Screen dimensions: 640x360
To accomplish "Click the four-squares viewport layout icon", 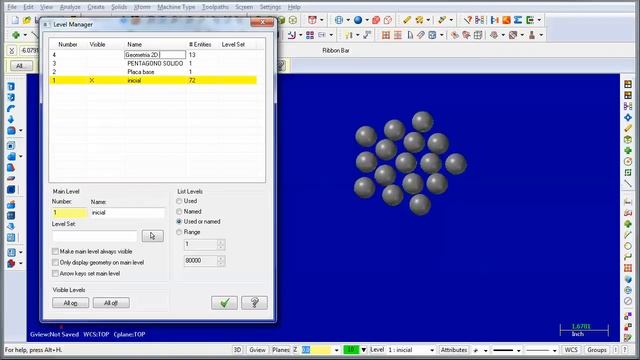I will tap(310, 35).
